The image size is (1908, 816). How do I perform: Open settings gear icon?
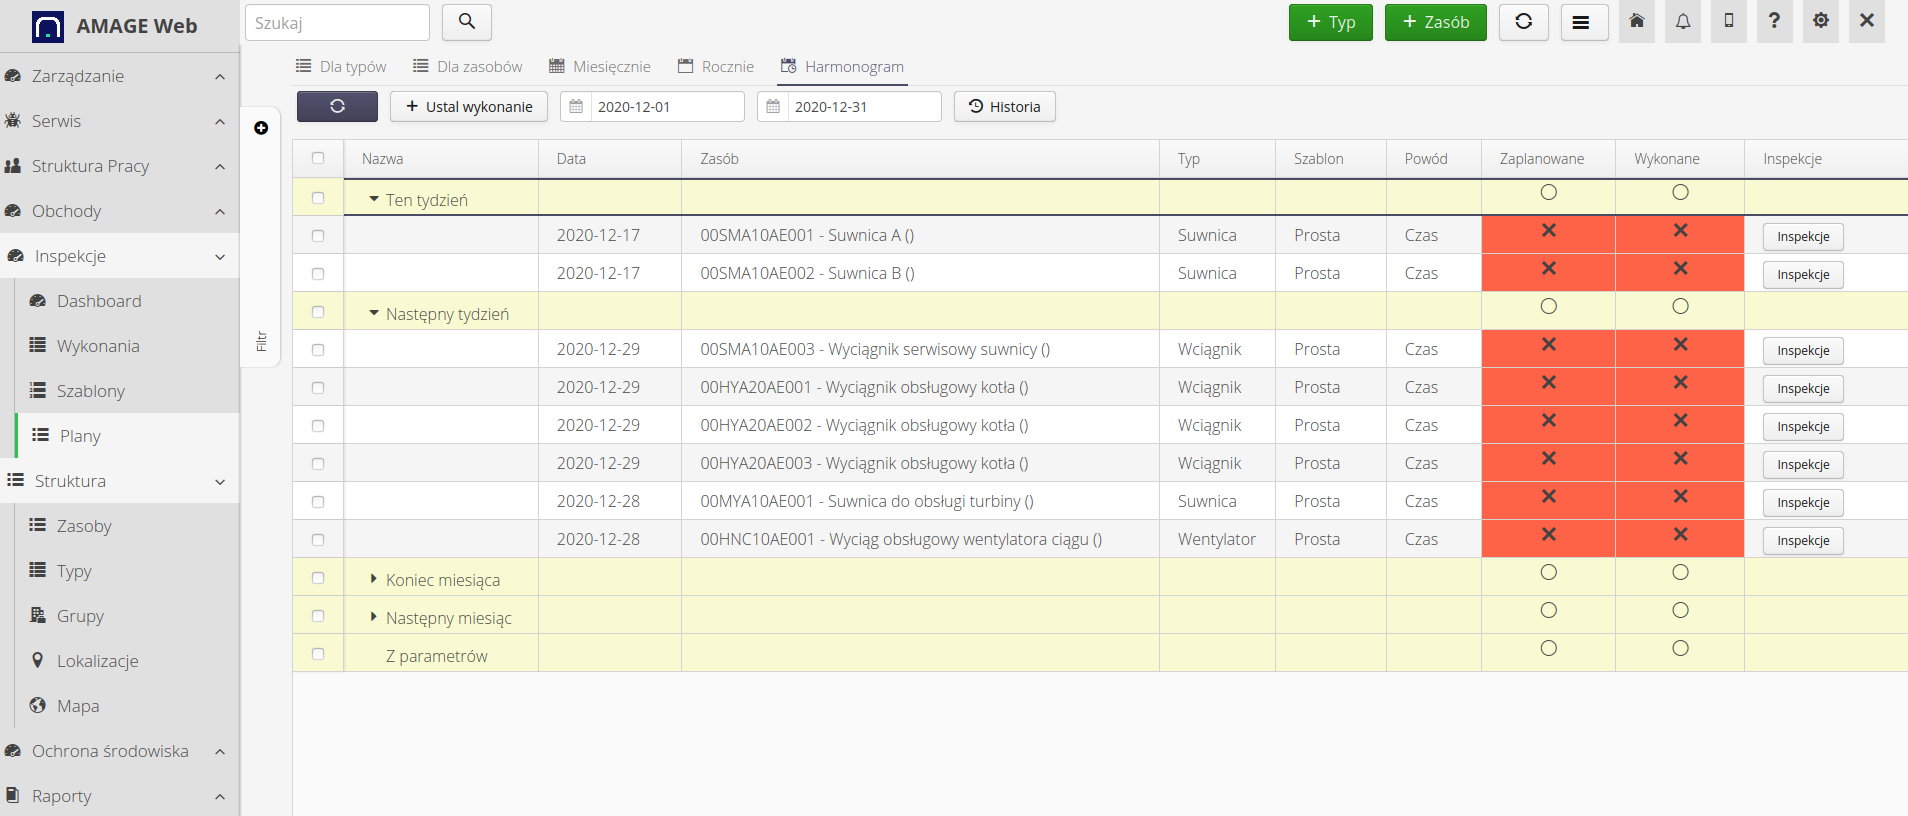1820,22
